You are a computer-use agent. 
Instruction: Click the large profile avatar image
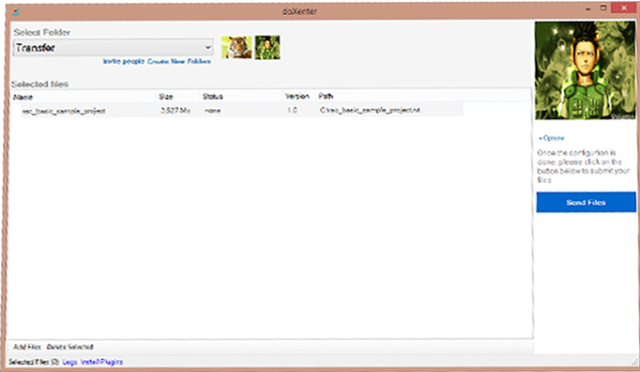585,71
